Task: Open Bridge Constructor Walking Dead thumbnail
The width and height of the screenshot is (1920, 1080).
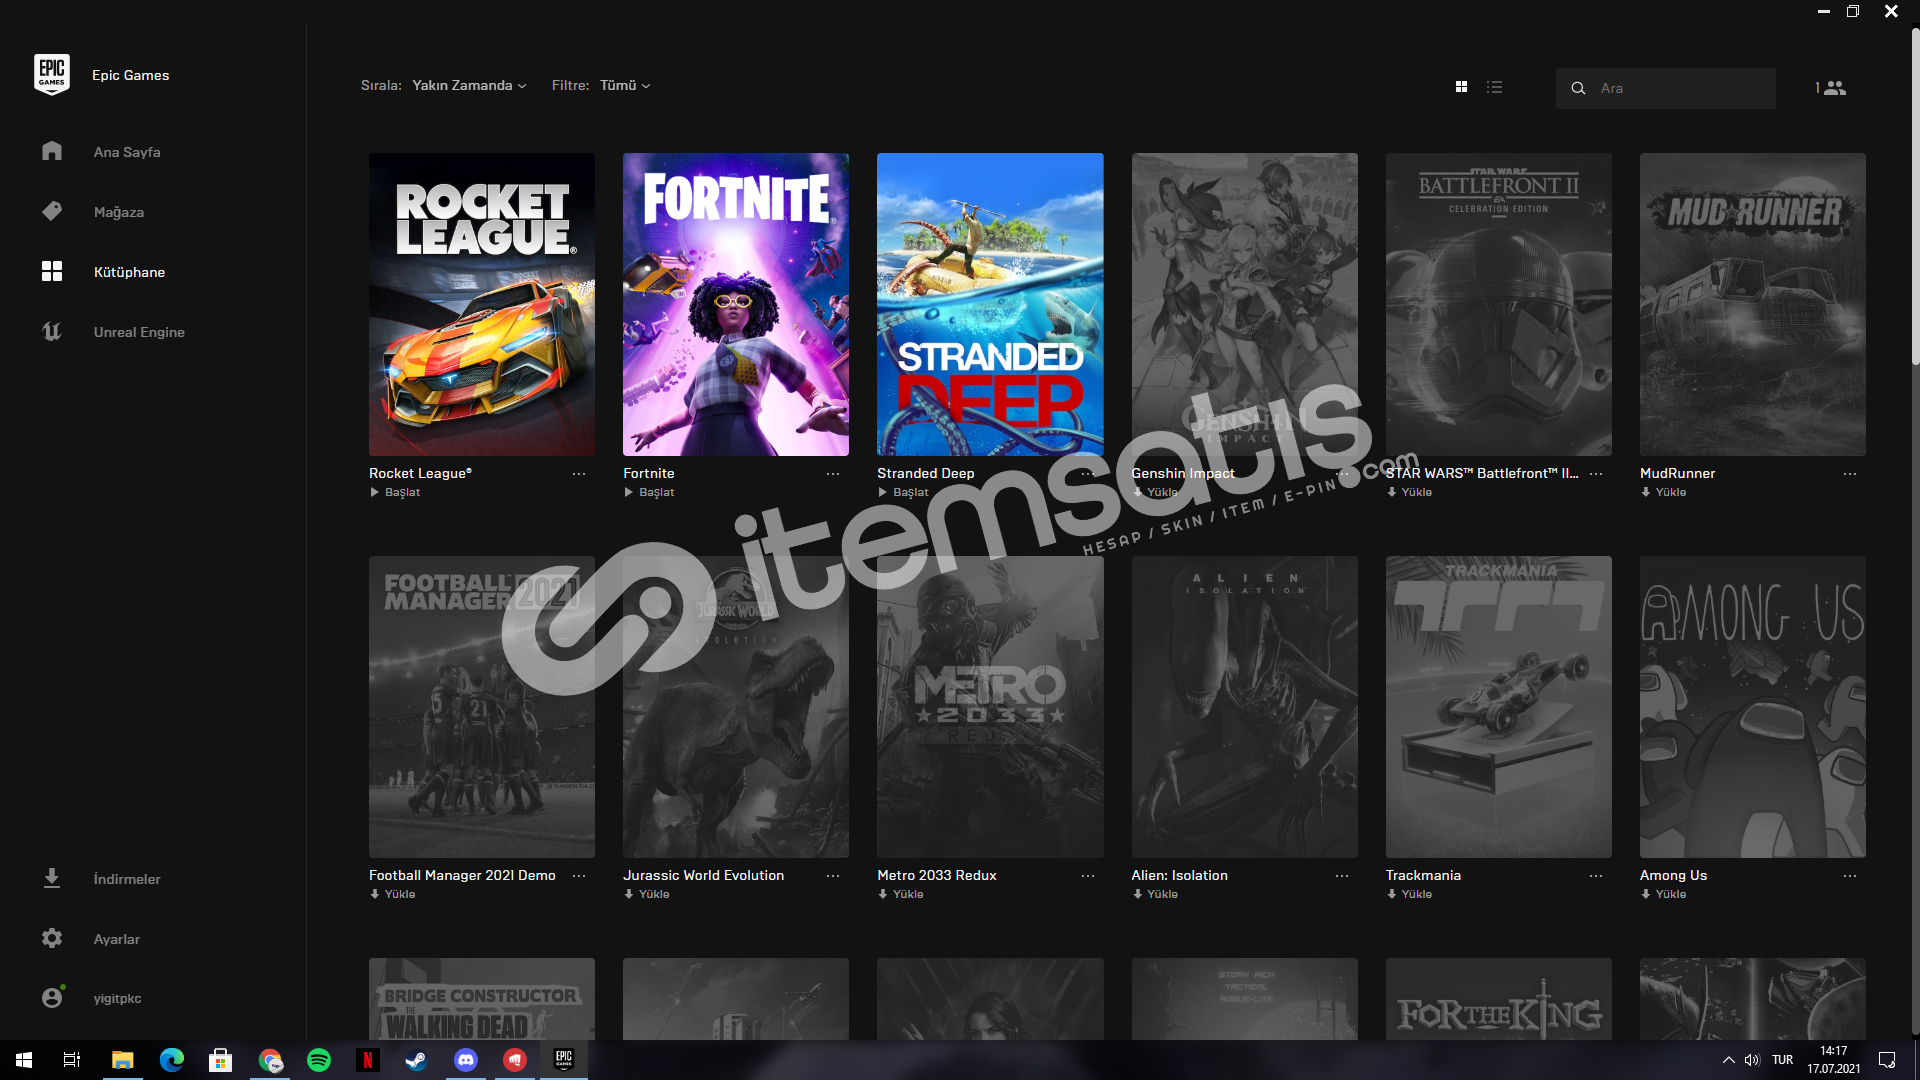Action: click(x=481, y=999)
